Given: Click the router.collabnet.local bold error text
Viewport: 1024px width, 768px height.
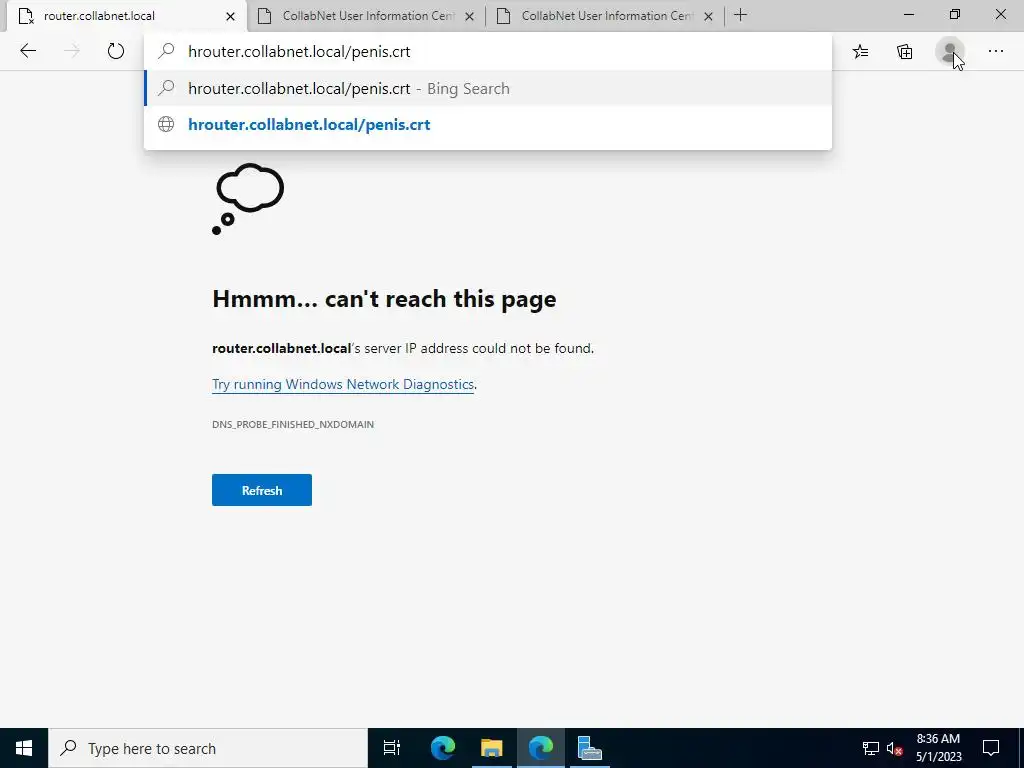Looking at the screenshot, I should tap(281, 348).
